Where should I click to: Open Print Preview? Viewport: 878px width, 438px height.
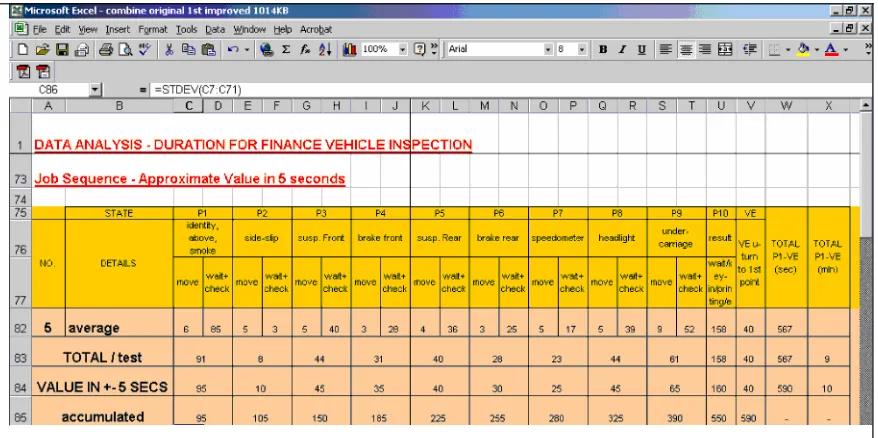[125, 50]
